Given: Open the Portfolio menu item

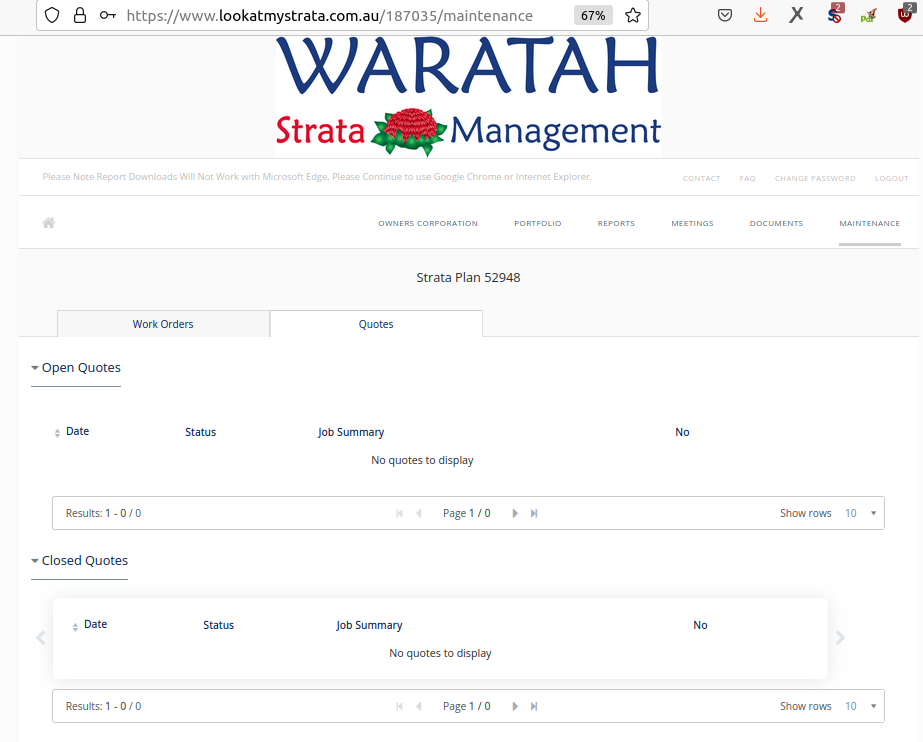Looking at the screenshot, I should click(x=538, y=224).
